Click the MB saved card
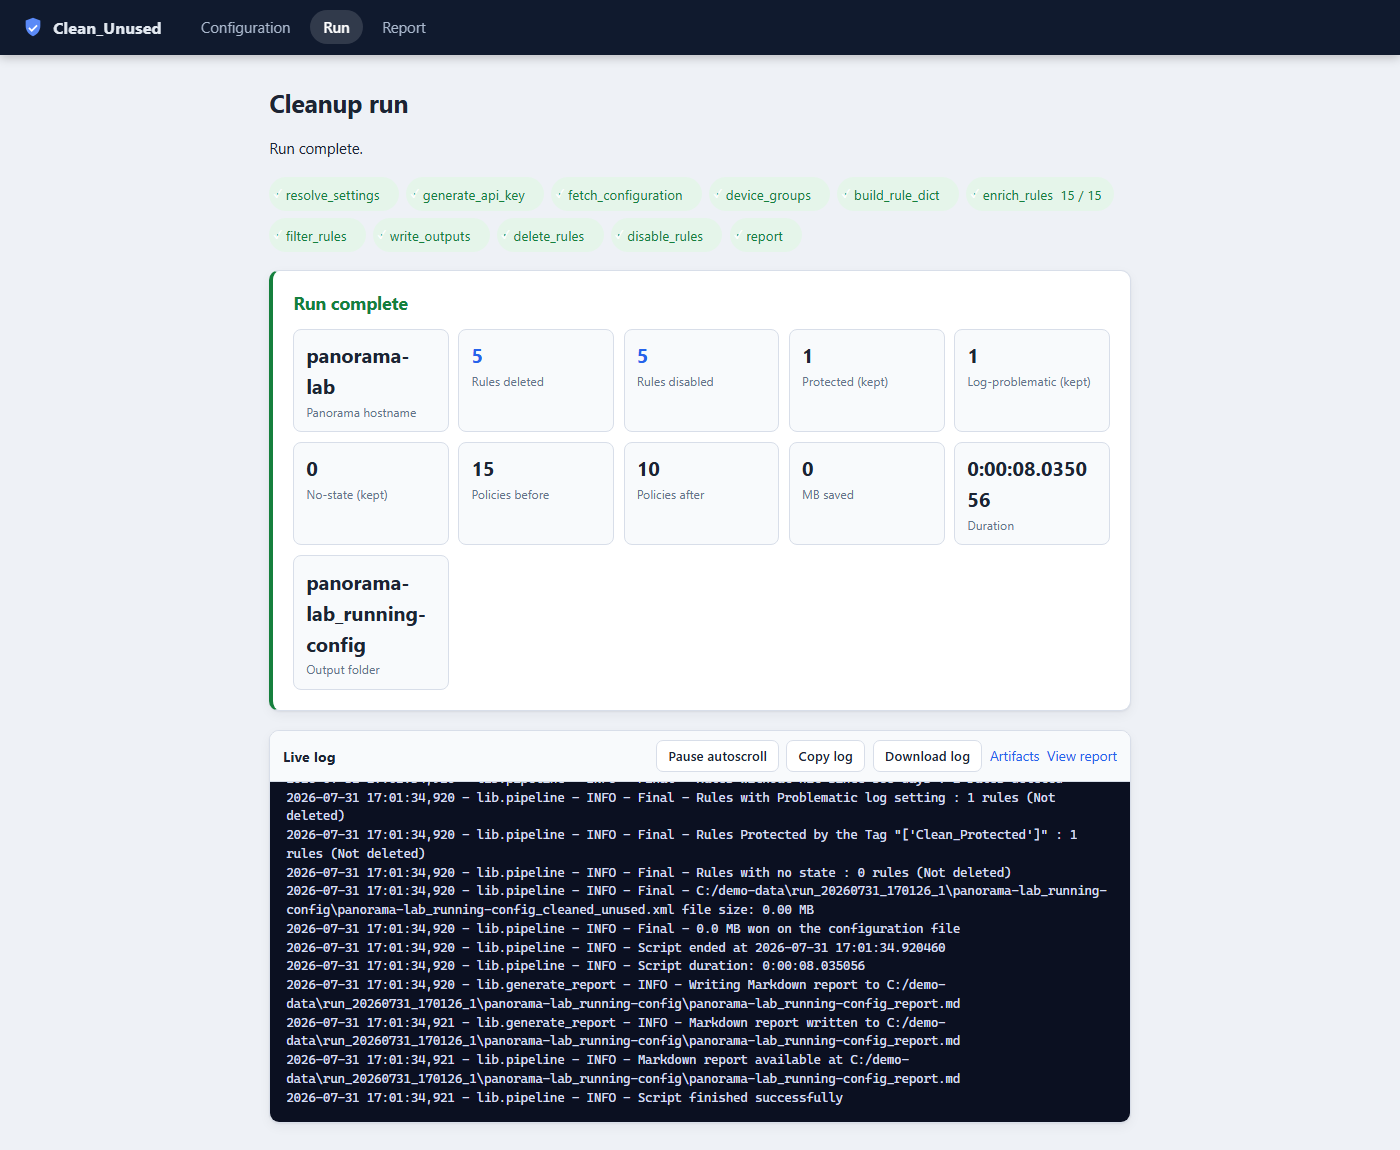The width and height of the screenshot is (1400, 1150). pos(867,494)
